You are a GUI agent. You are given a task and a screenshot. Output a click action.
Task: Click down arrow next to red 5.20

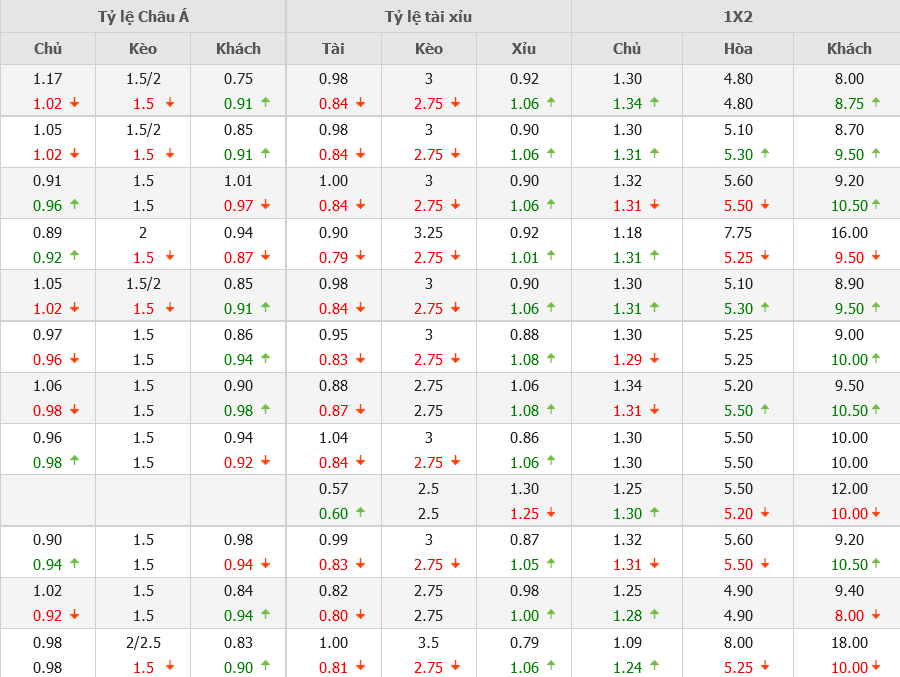(x=765, y=513)
